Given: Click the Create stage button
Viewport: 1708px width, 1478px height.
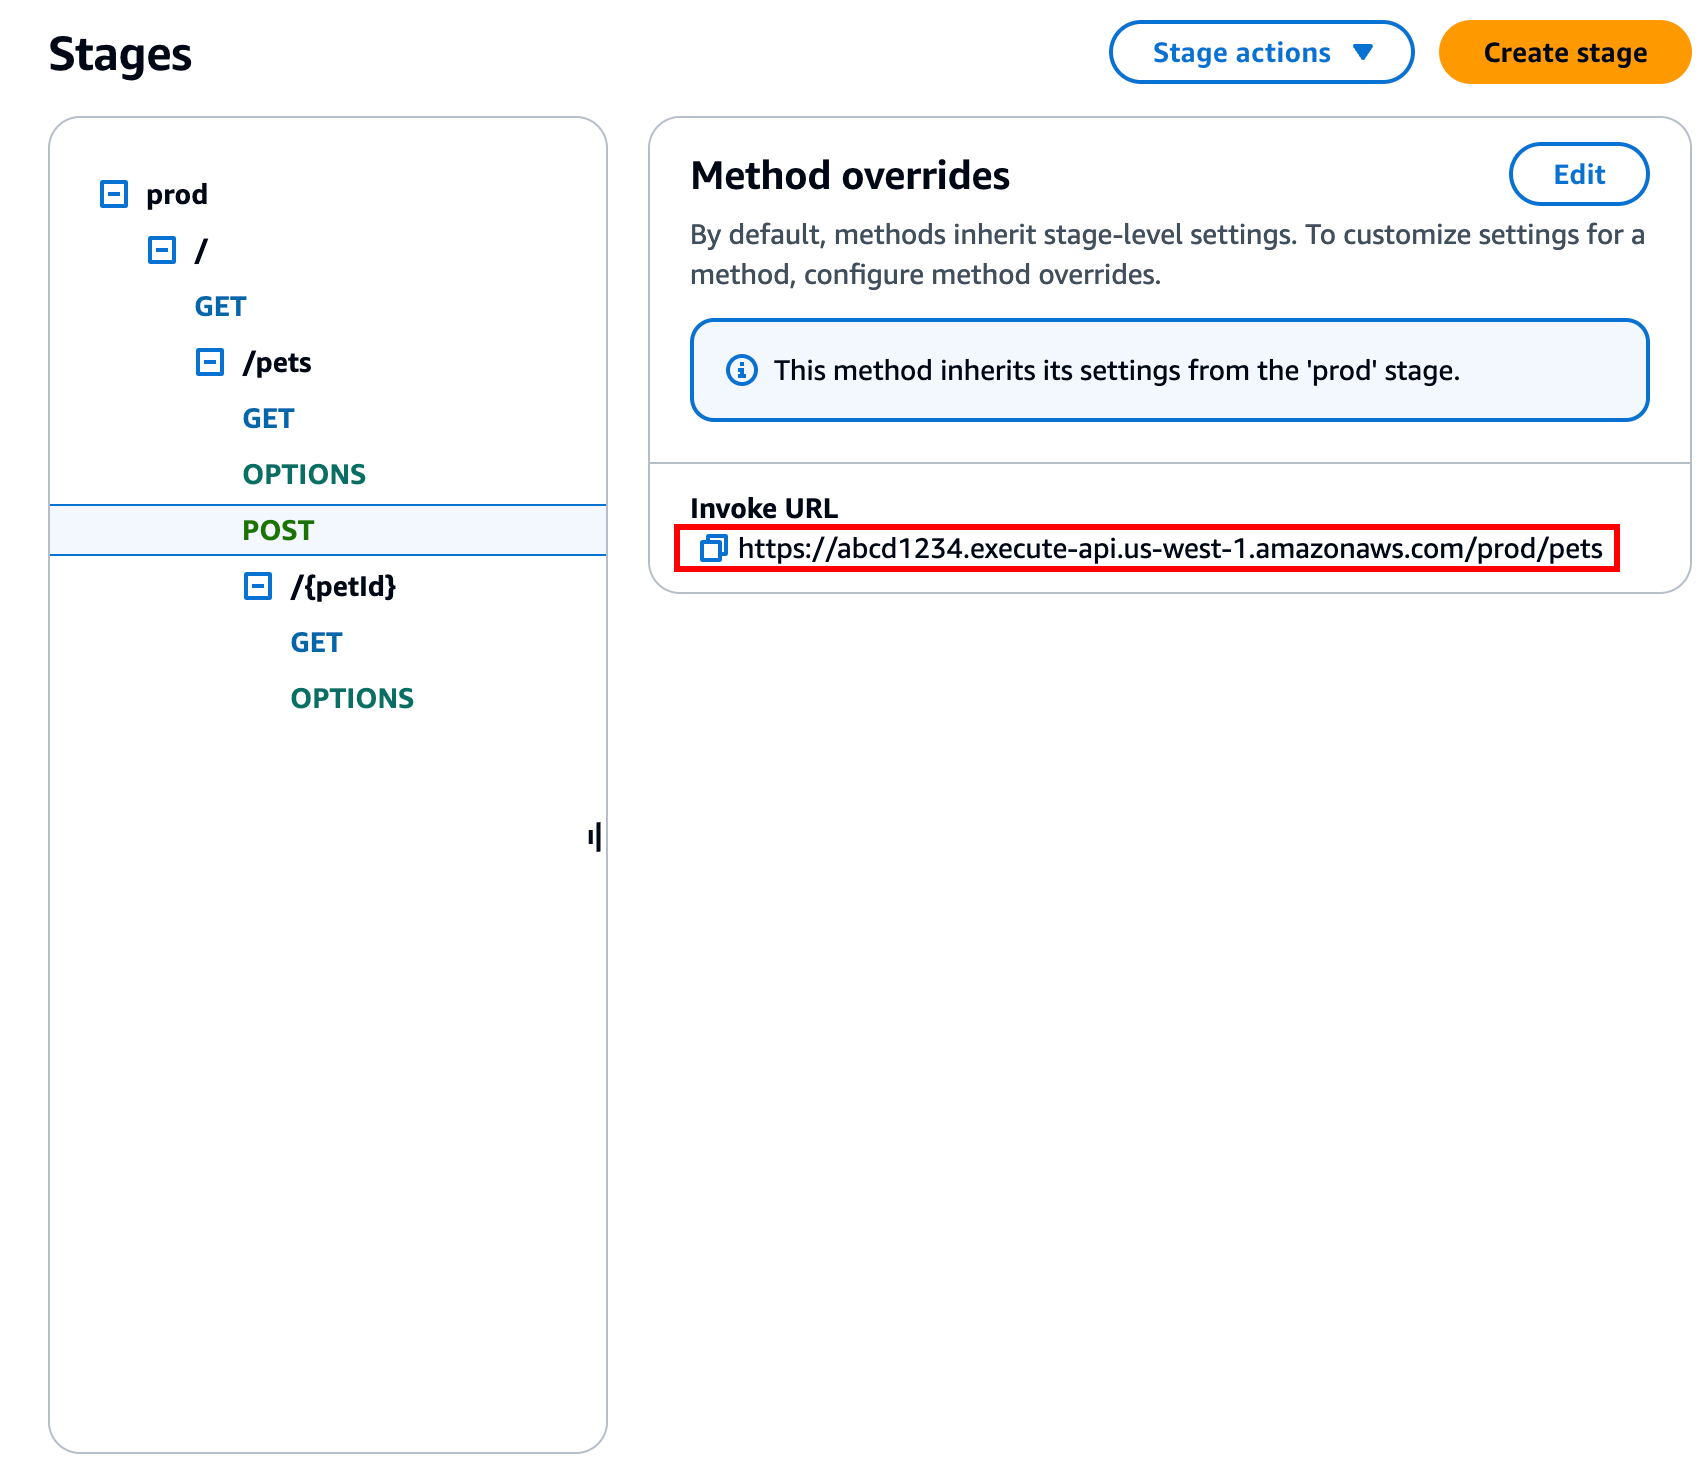Looking at the screenshot, I should 1564,52.
